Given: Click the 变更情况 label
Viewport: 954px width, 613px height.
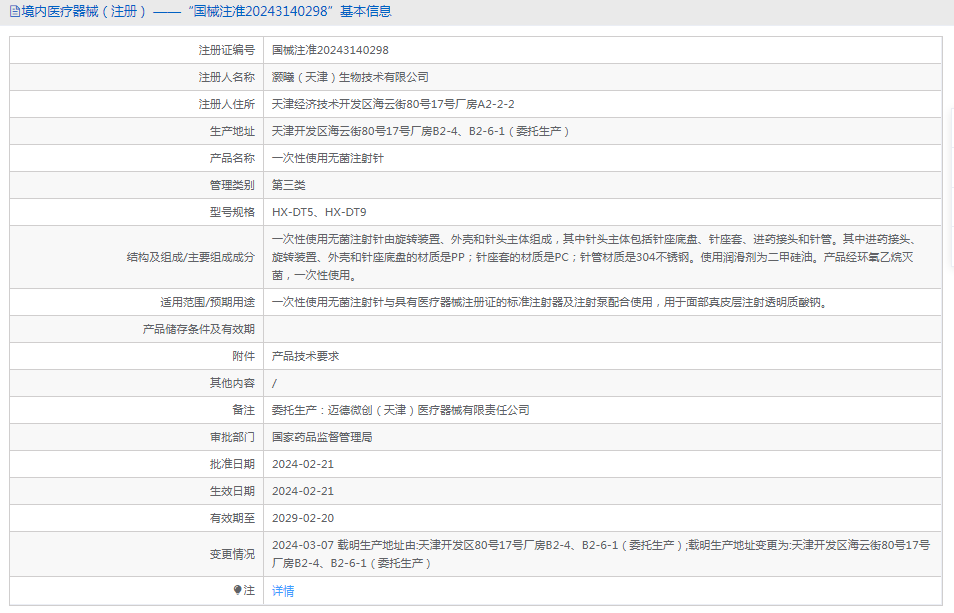Looking at the screenshot, I should point(232,554).
